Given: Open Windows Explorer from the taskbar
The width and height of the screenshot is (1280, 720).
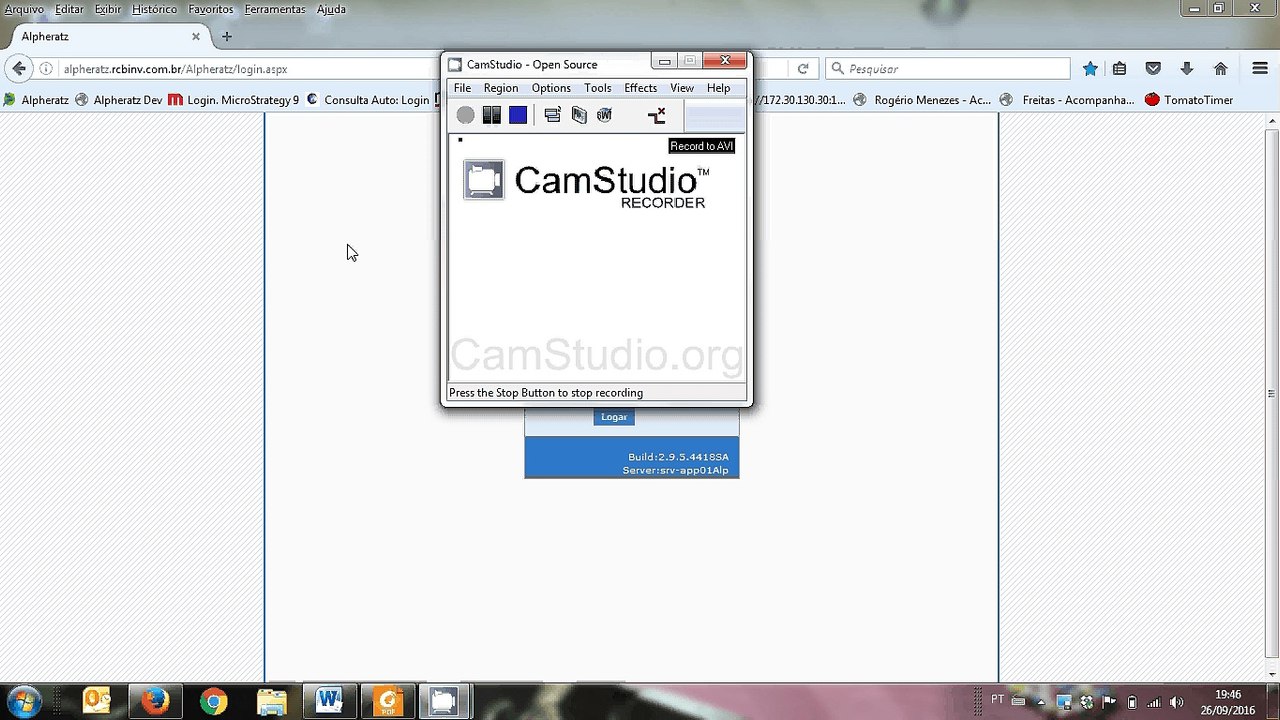Looking at the screenshot, I should point(271,701).
